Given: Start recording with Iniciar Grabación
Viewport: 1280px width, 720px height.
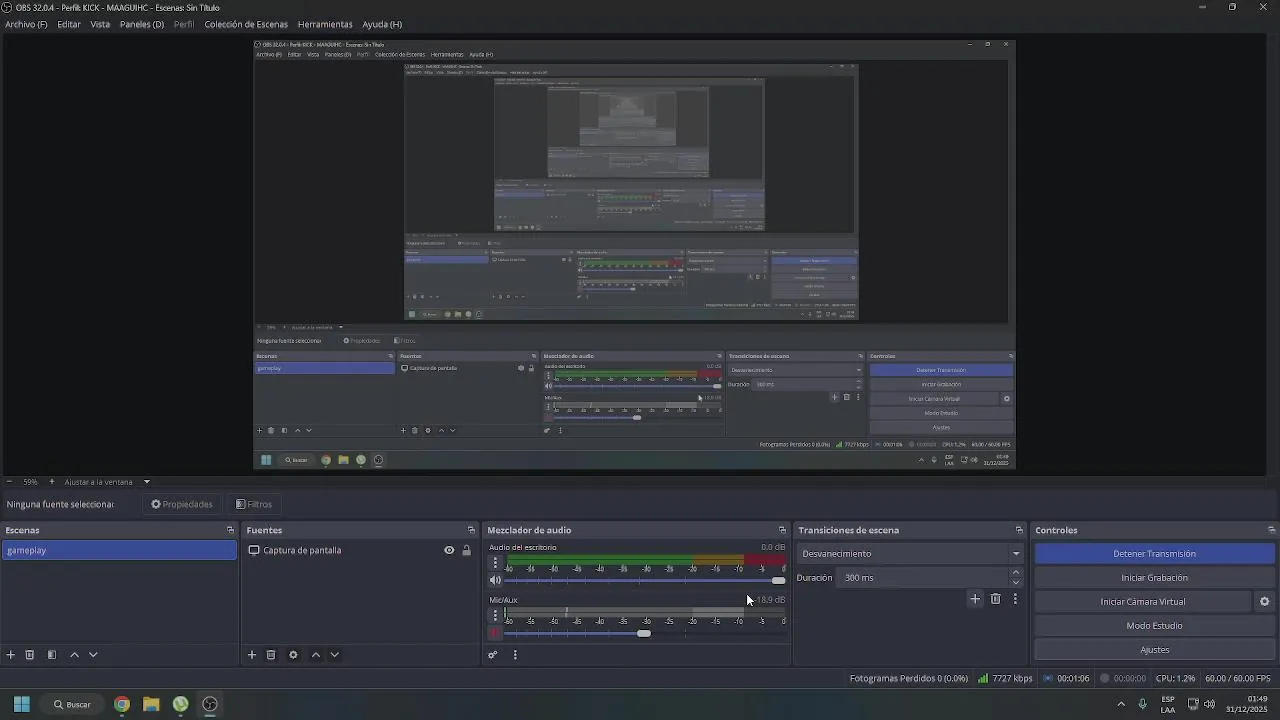Looking at the screenshot, I should coord(1154,578).
